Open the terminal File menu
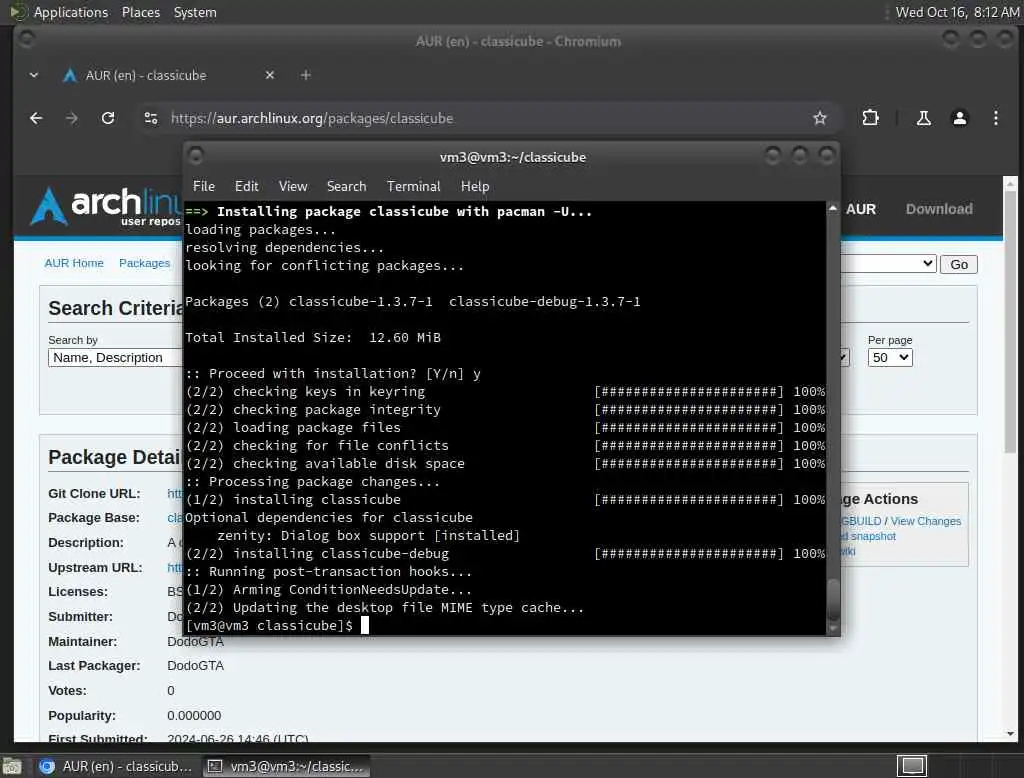This screenshot has width=1024, height=778. [x=204, y=186]
